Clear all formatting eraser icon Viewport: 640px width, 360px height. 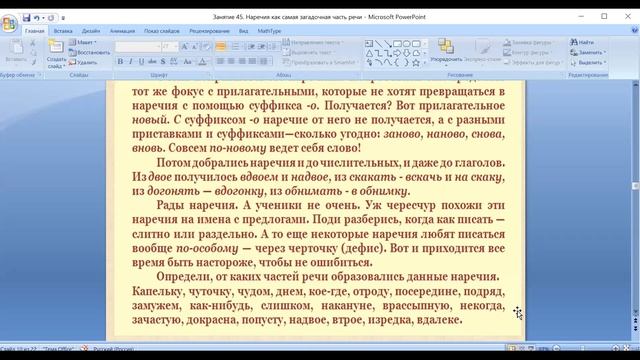click(207, 47)
